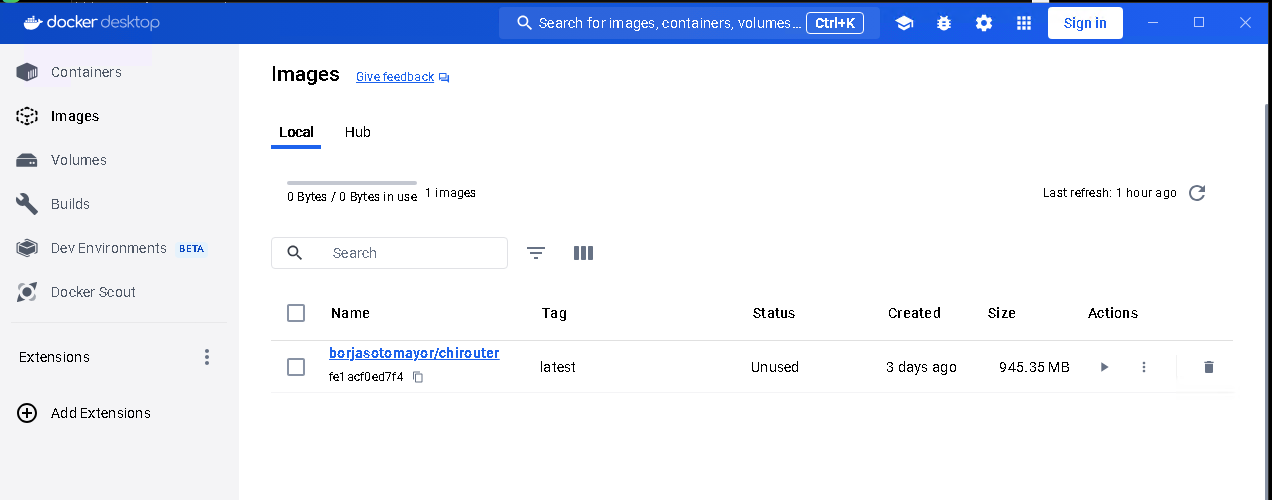Click the Containers cube icon

coord(27,72)
